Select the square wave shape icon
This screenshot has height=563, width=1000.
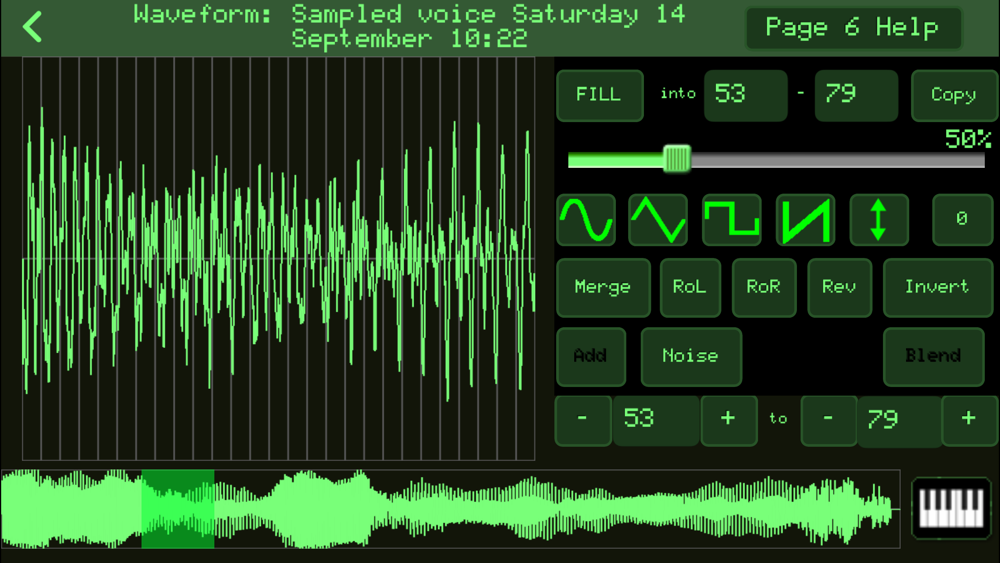pos(732,220)
